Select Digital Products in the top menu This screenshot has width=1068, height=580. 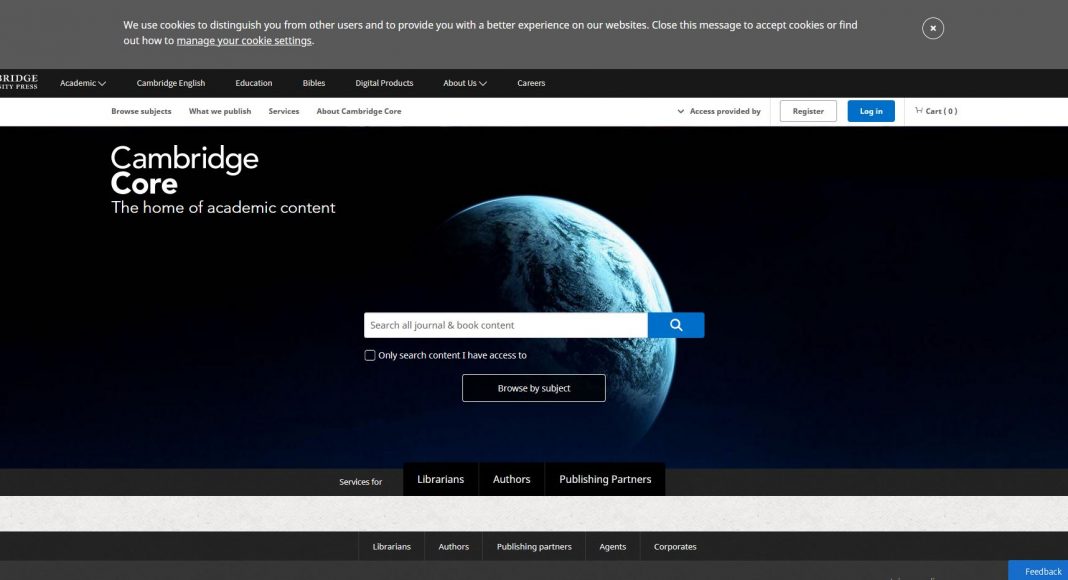click(x=384, y=83)
